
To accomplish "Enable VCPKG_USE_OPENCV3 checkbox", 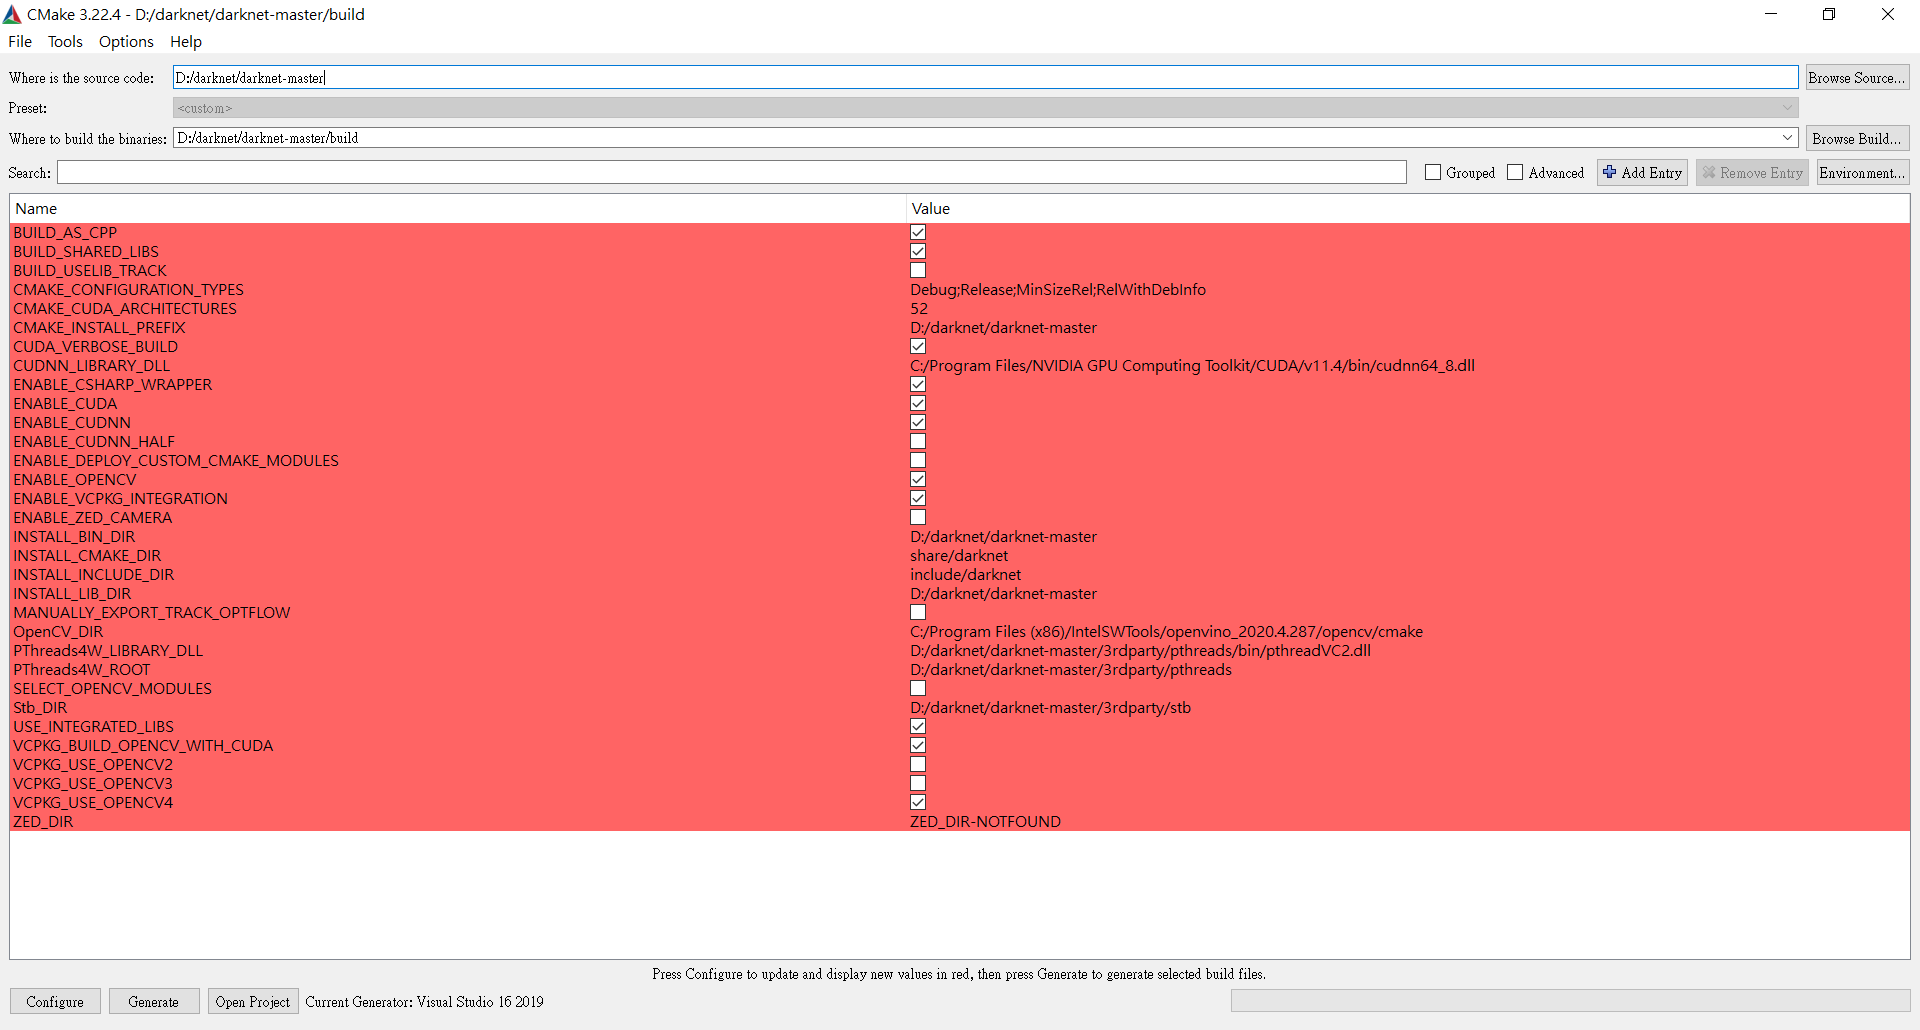I will click(918, 783).
